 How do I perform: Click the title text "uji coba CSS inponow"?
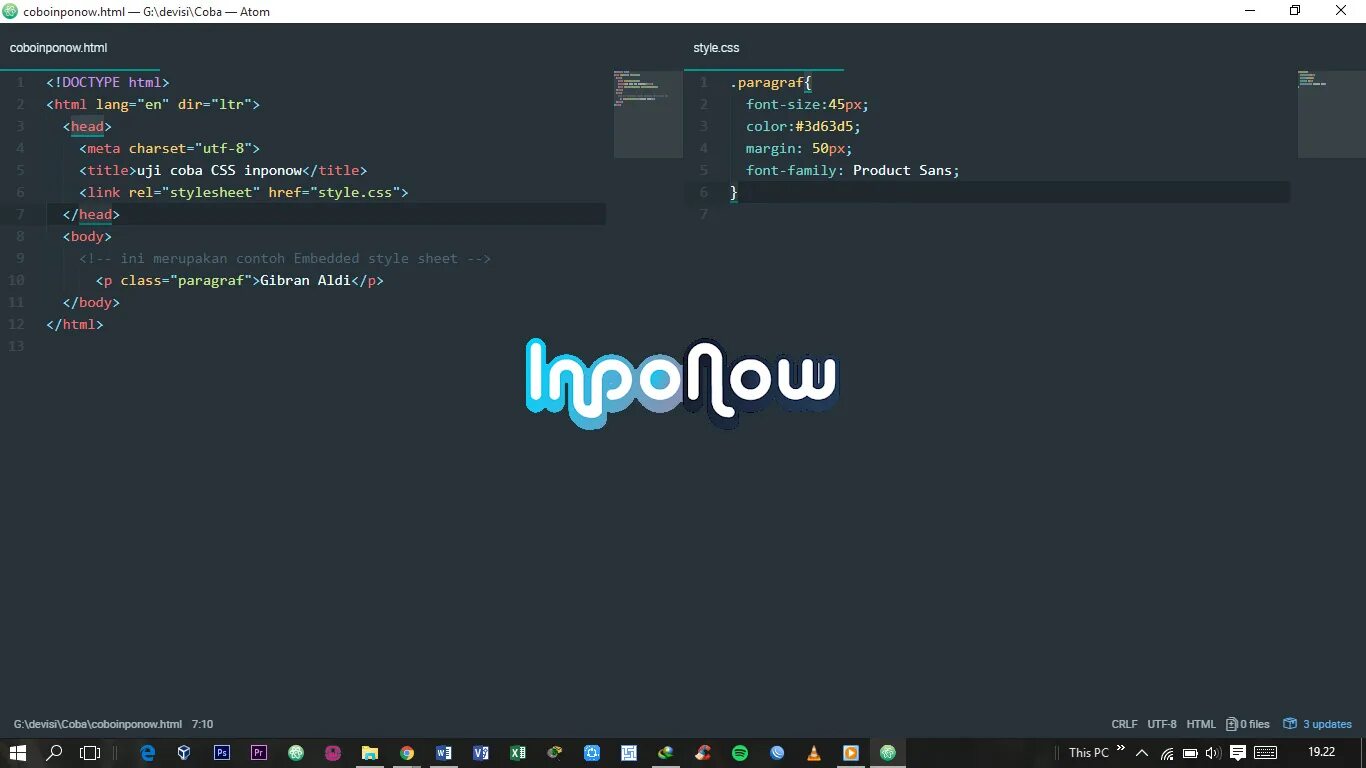click(219, 170)
